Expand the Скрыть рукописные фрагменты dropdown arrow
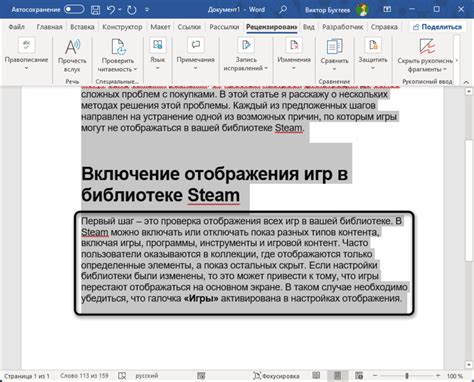Screen dimensions: 474x382 (445, 69)
